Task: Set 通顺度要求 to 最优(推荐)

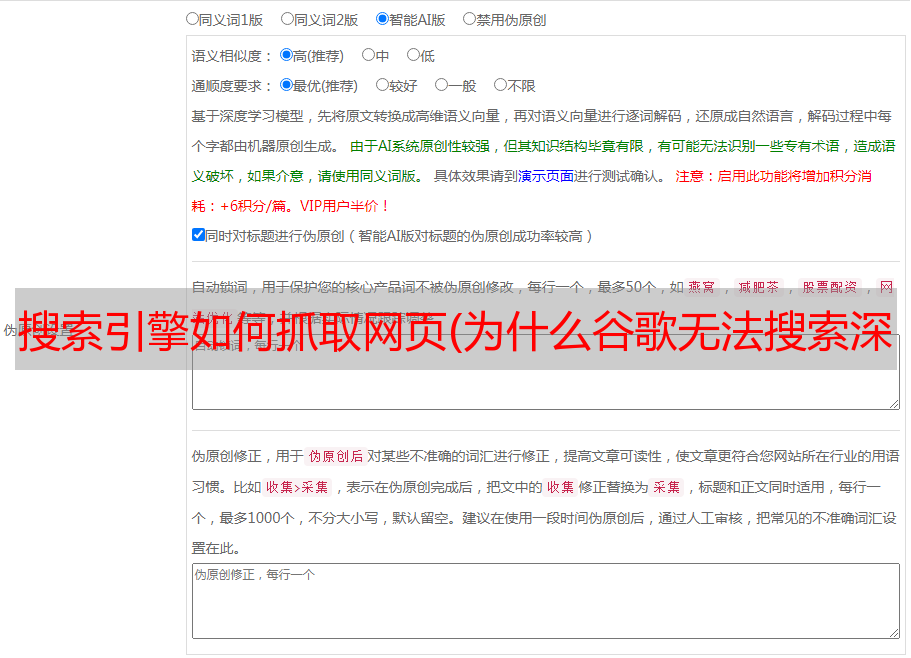Action: tap(286, 85)
